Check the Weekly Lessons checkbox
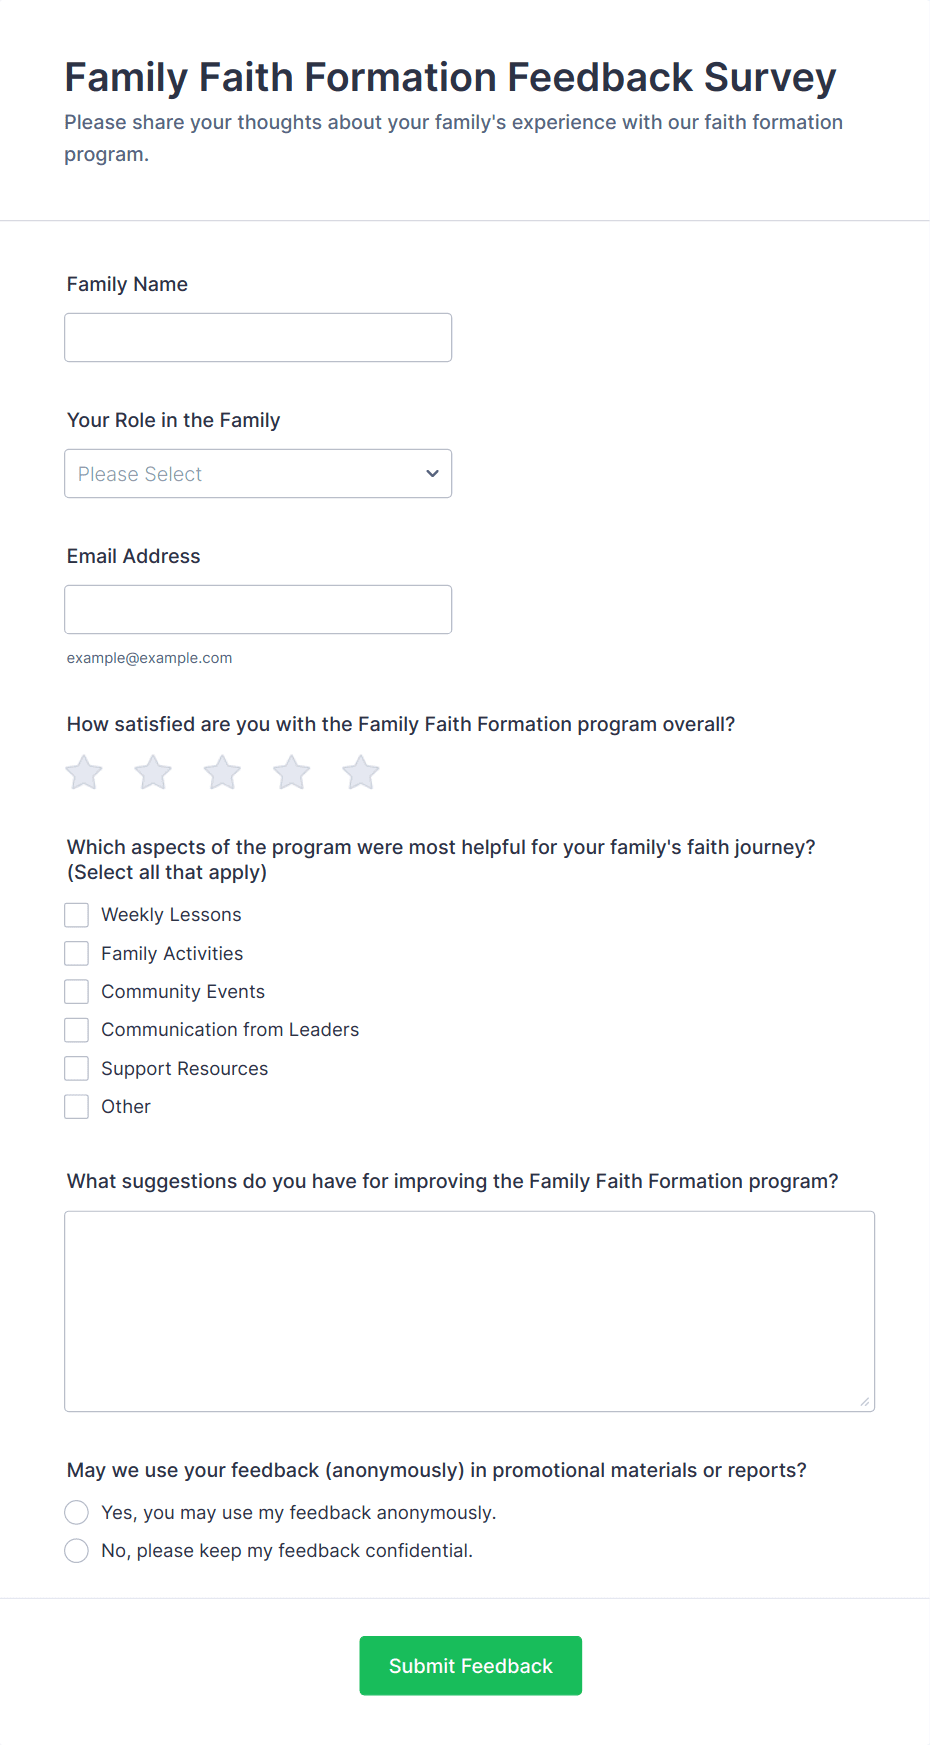The image size is (930, 1745). [77, 915]
